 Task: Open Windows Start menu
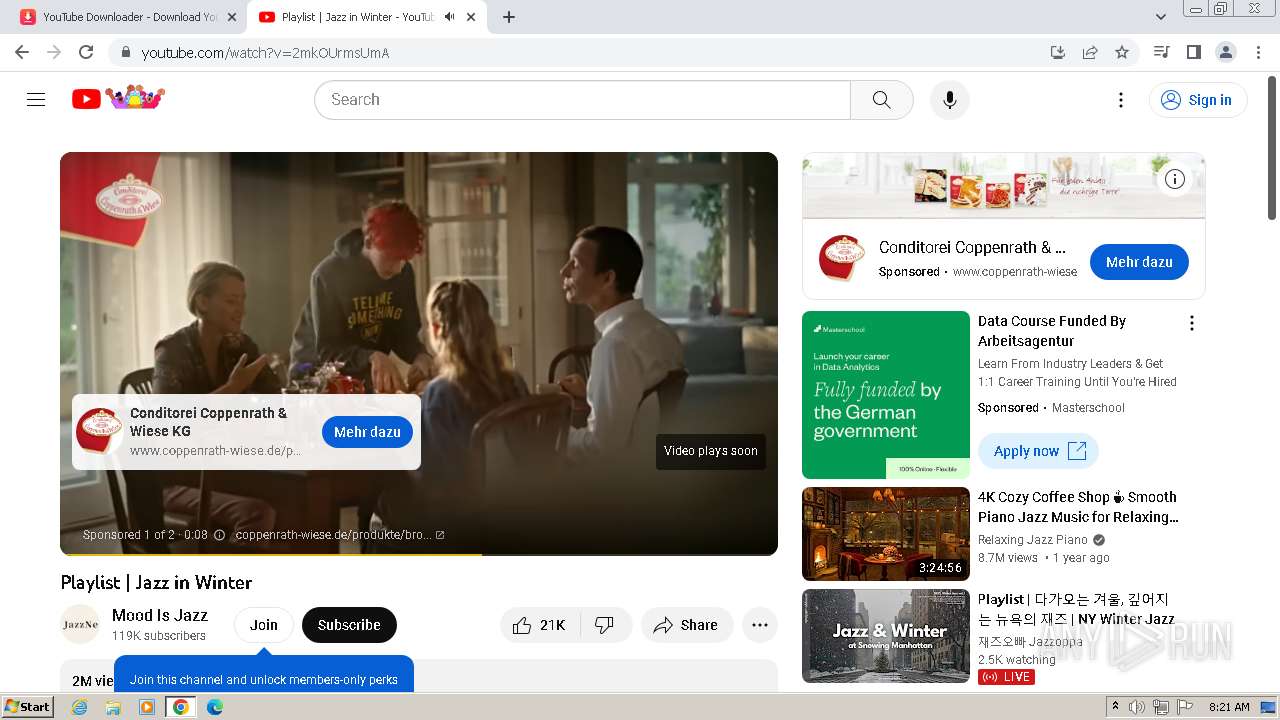point(28,706)
